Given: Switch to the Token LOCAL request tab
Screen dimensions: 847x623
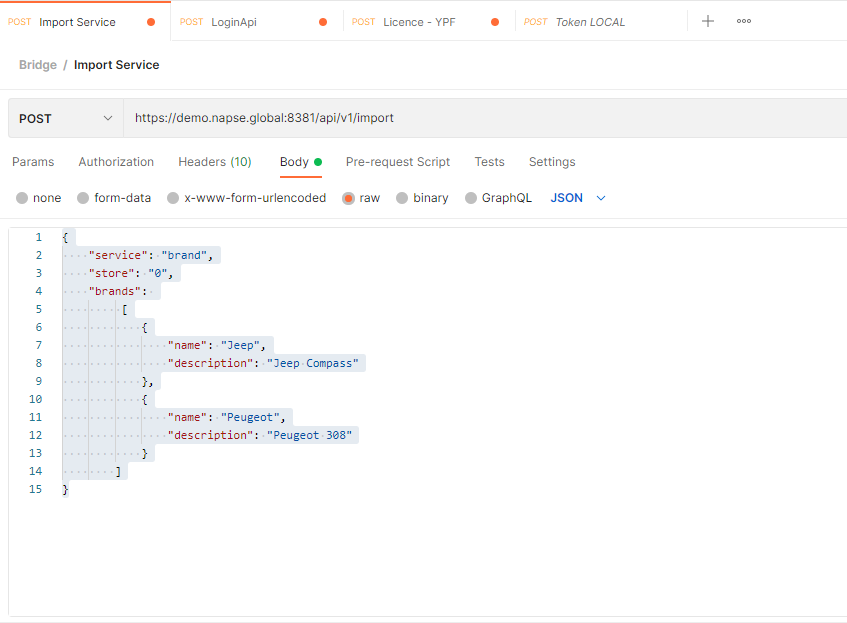Looking at the screenshot, I should (590, 22).
